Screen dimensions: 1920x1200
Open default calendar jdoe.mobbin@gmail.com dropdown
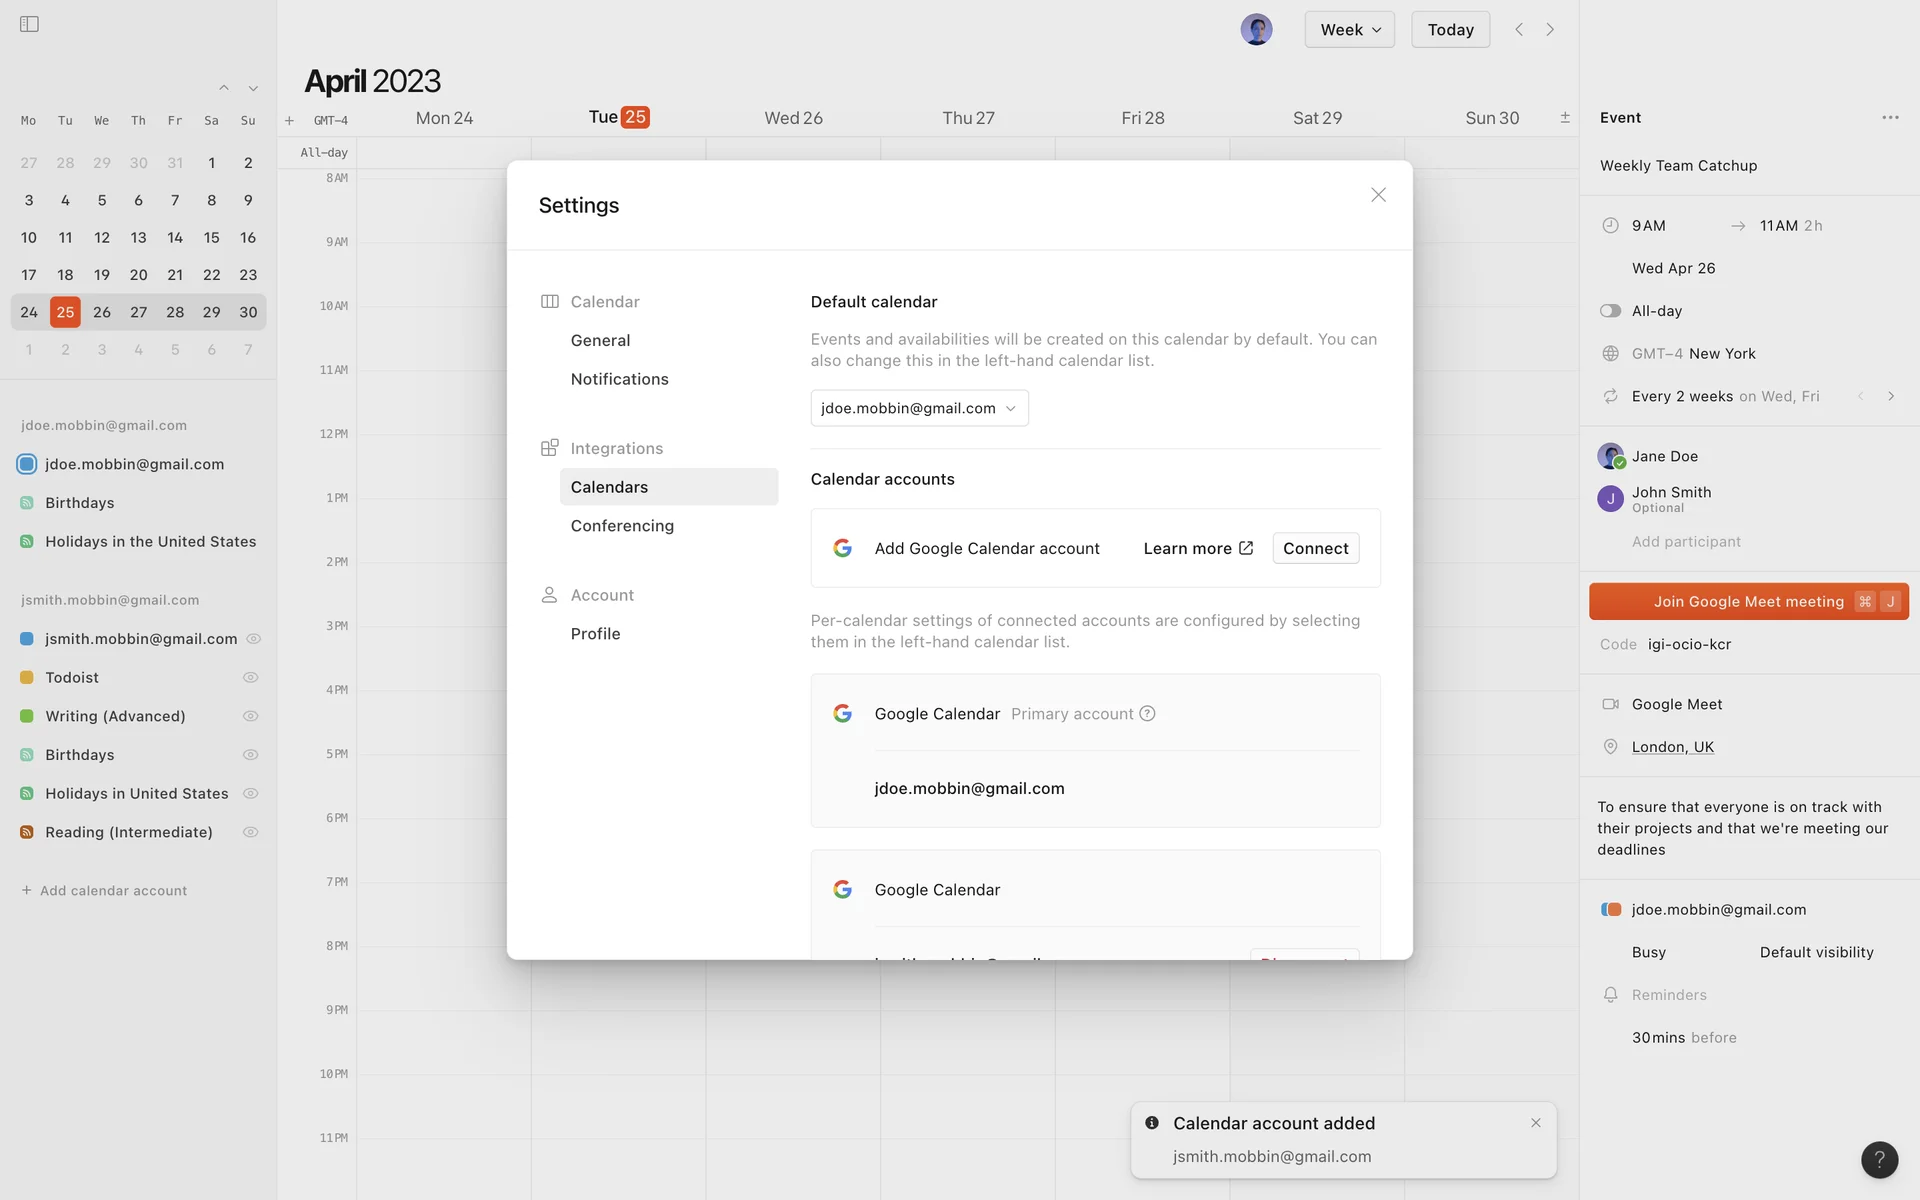click(918, 408)
